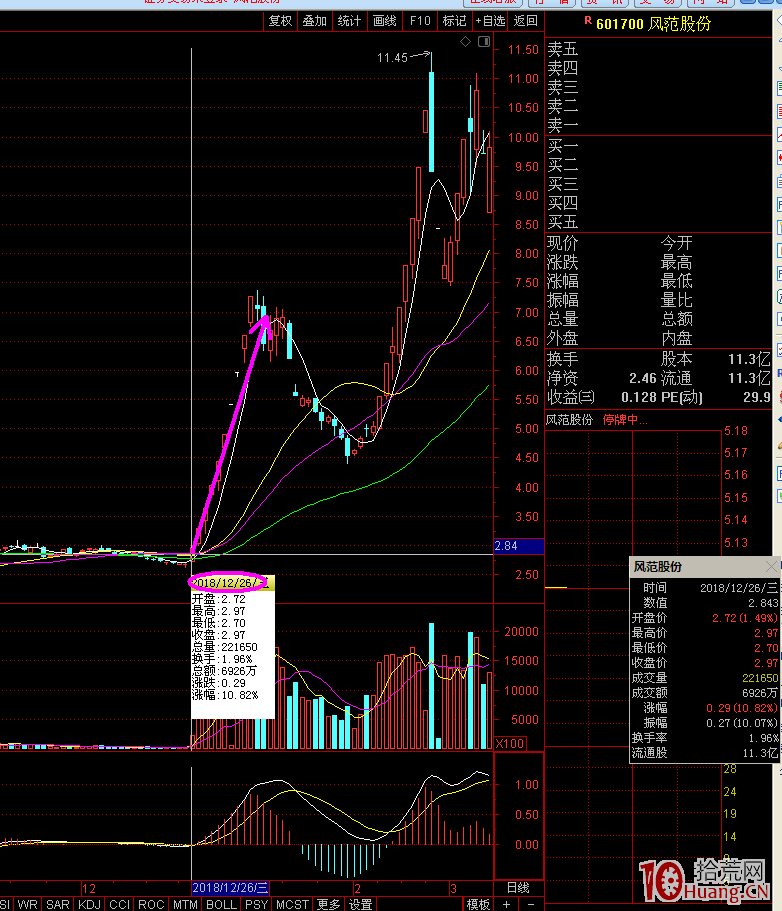
Task: Zoom out chart with minus button
Action: point(530,904)
